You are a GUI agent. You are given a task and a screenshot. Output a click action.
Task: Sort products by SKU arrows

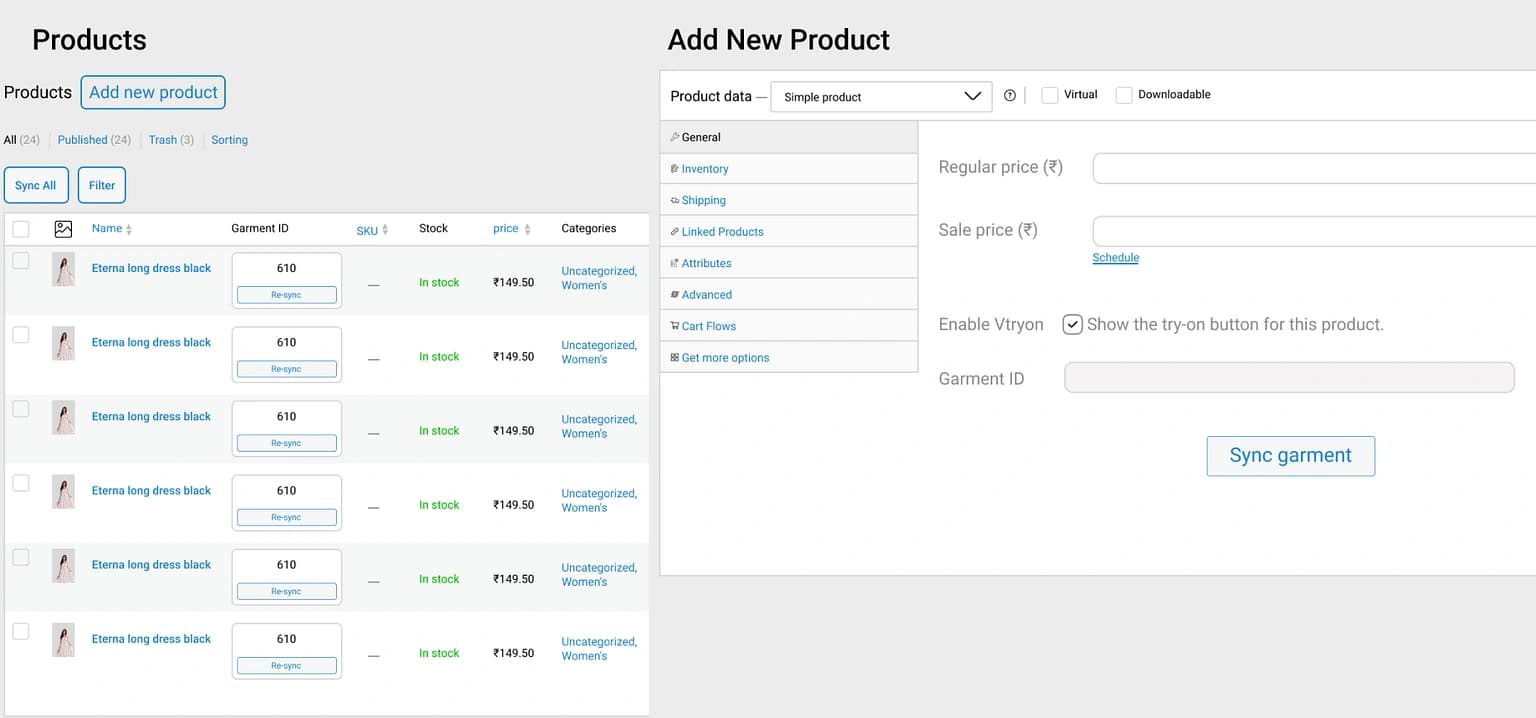tap(385, 231)
